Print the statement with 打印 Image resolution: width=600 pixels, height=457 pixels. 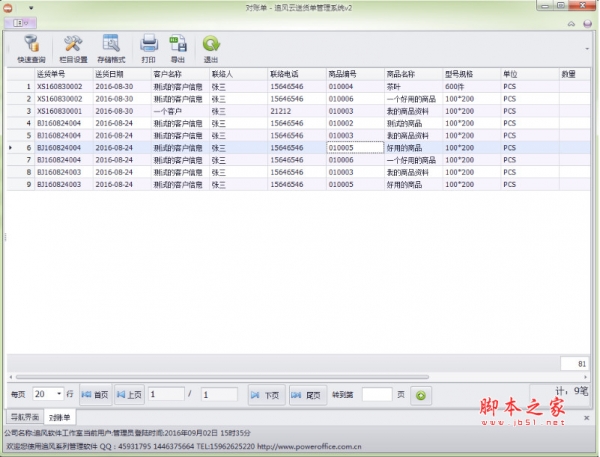click(x=148, y=49)
